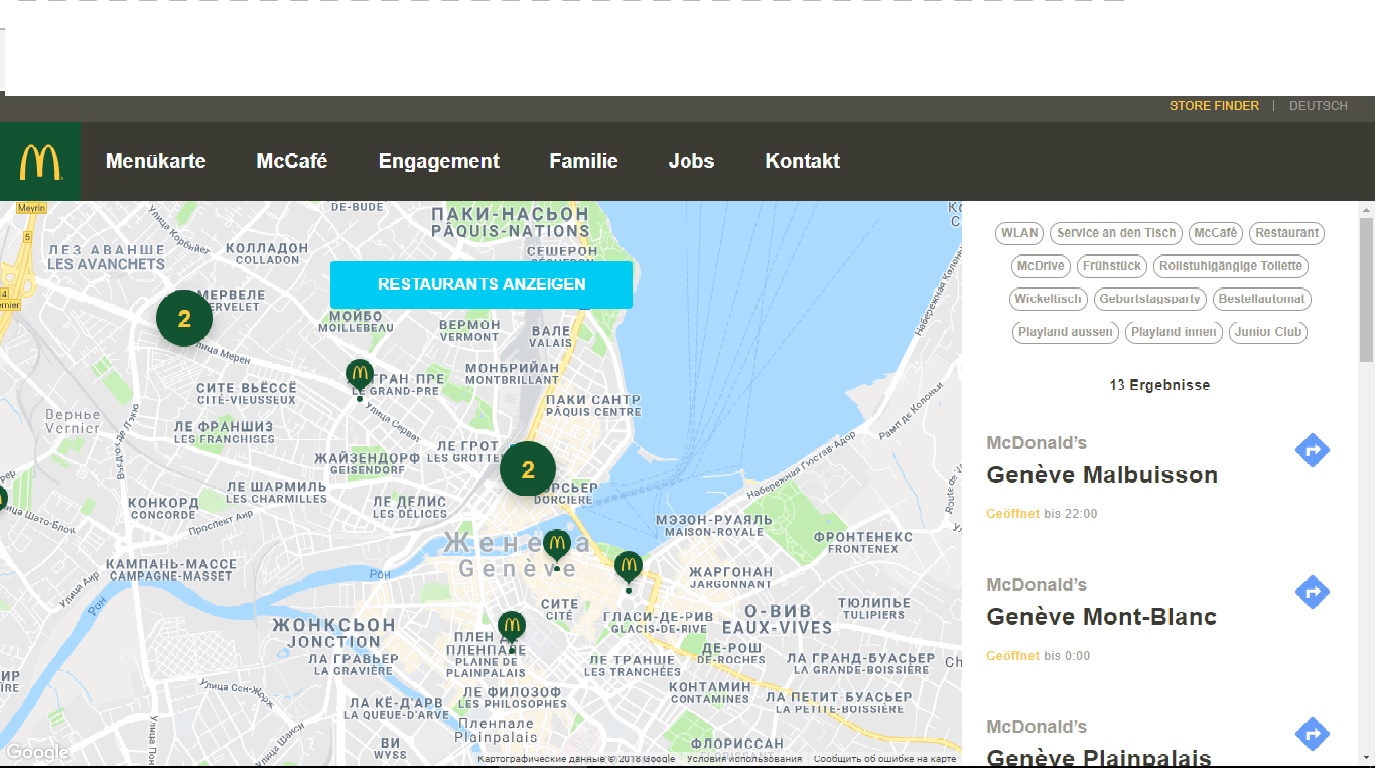Open the Kontakt menu item
Screen dimensions: 1380x784
(802, 161)
